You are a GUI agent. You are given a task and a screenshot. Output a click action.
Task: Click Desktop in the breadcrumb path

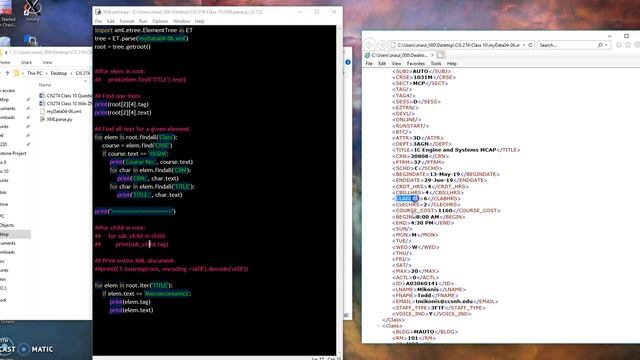(59, 73)
